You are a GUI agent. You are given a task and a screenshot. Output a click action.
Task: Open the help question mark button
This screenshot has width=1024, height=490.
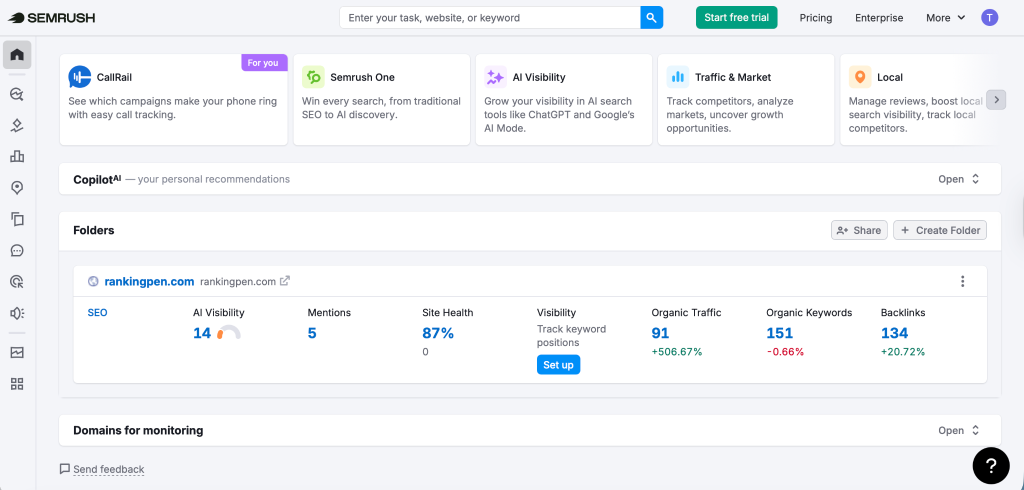pyautogui.click(x=990, y=465)
